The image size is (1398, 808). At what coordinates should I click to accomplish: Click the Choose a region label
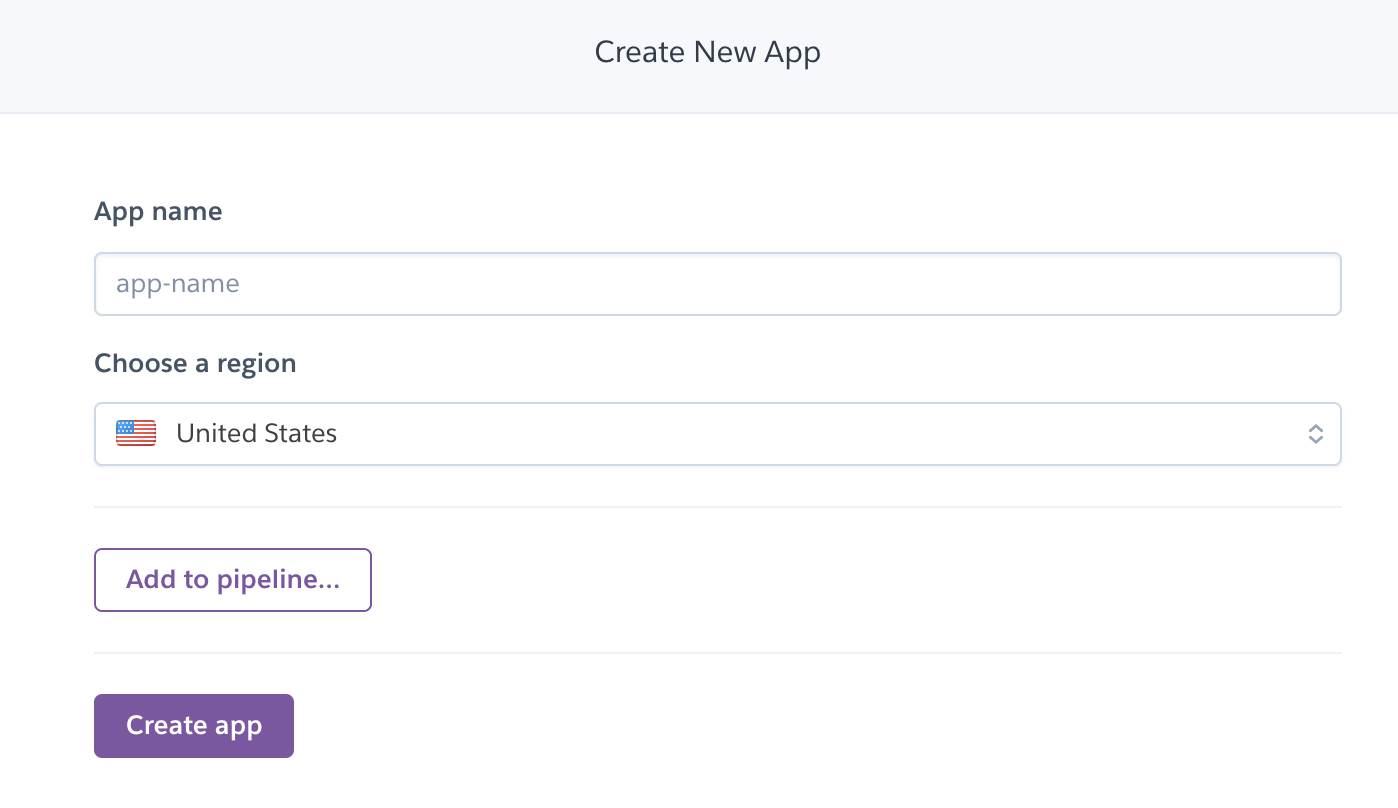click(x=195, y=363)
